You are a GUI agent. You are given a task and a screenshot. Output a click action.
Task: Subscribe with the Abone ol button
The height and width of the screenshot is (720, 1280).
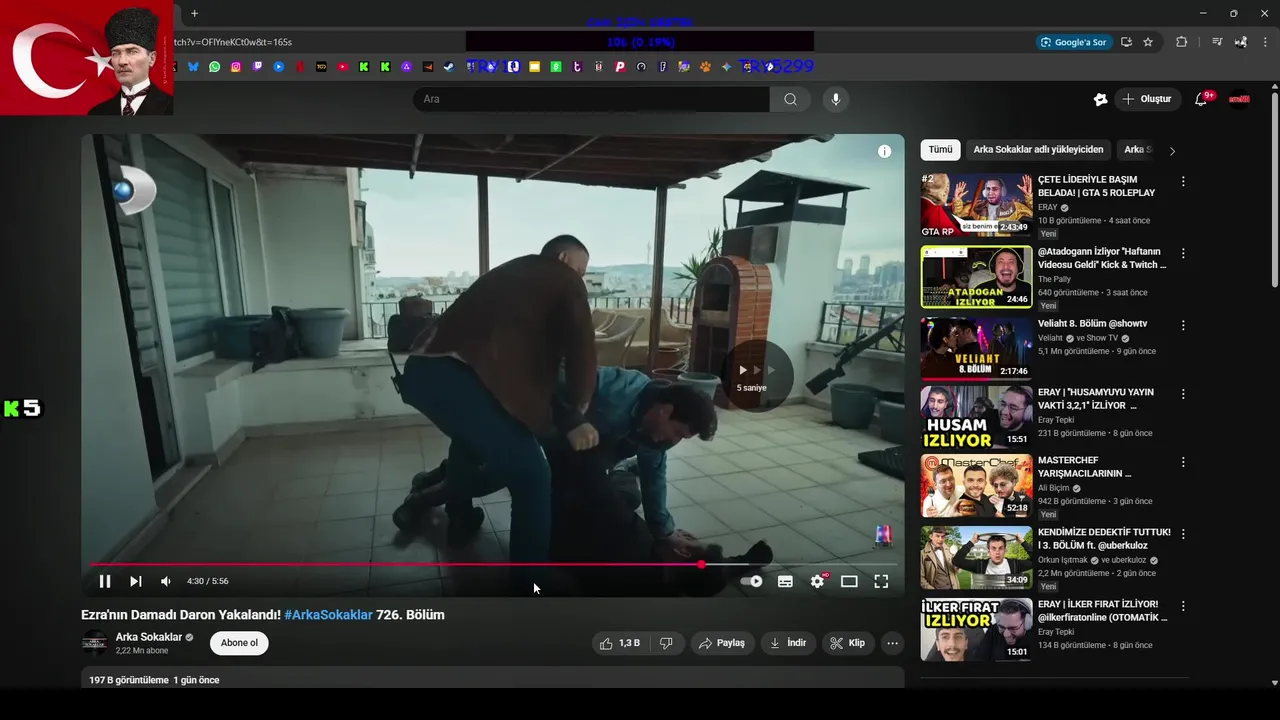(239, 643)
